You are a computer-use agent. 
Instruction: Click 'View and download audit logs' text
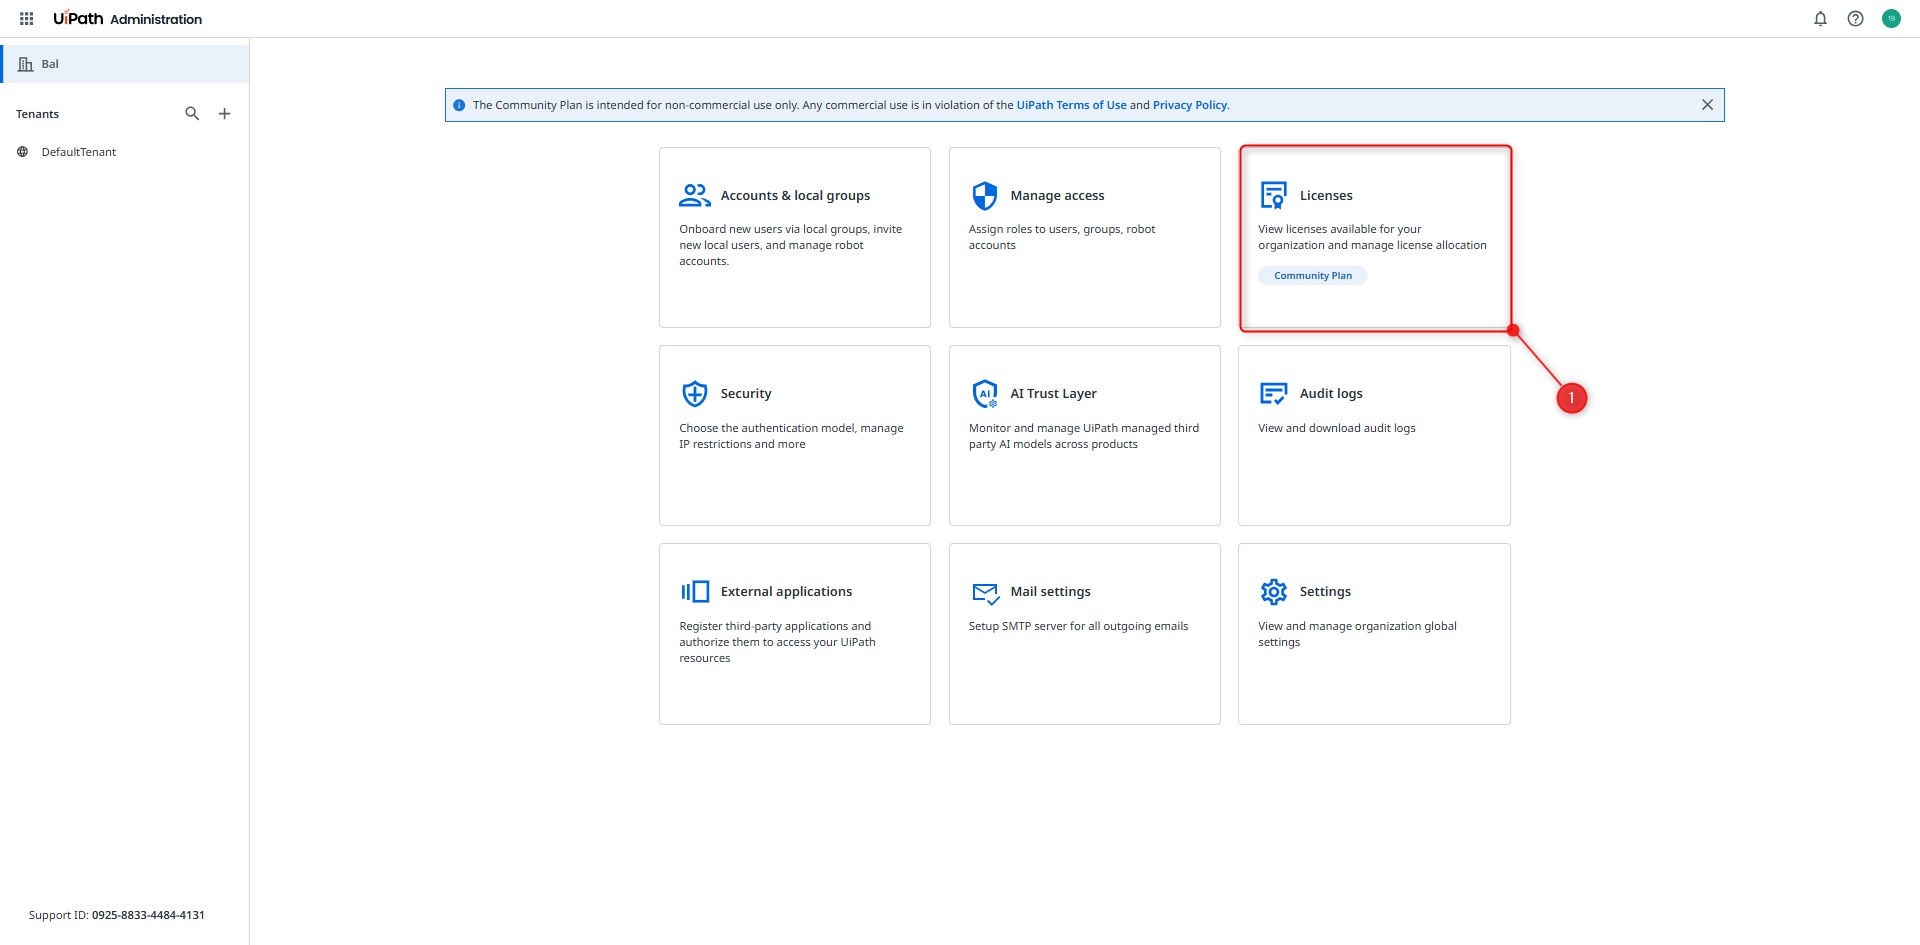click(x=1337, y=428)
